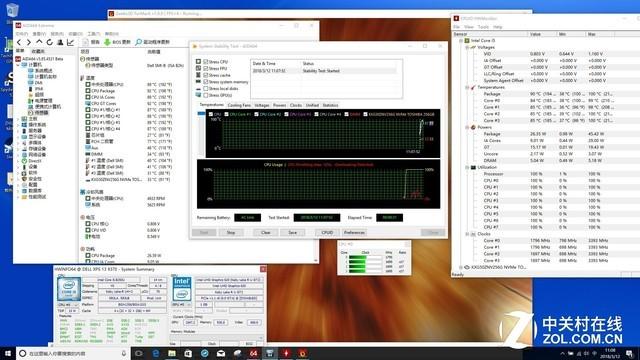Enable the Stress local disks checkbox
640x360 pixels.
pos(206,88)
